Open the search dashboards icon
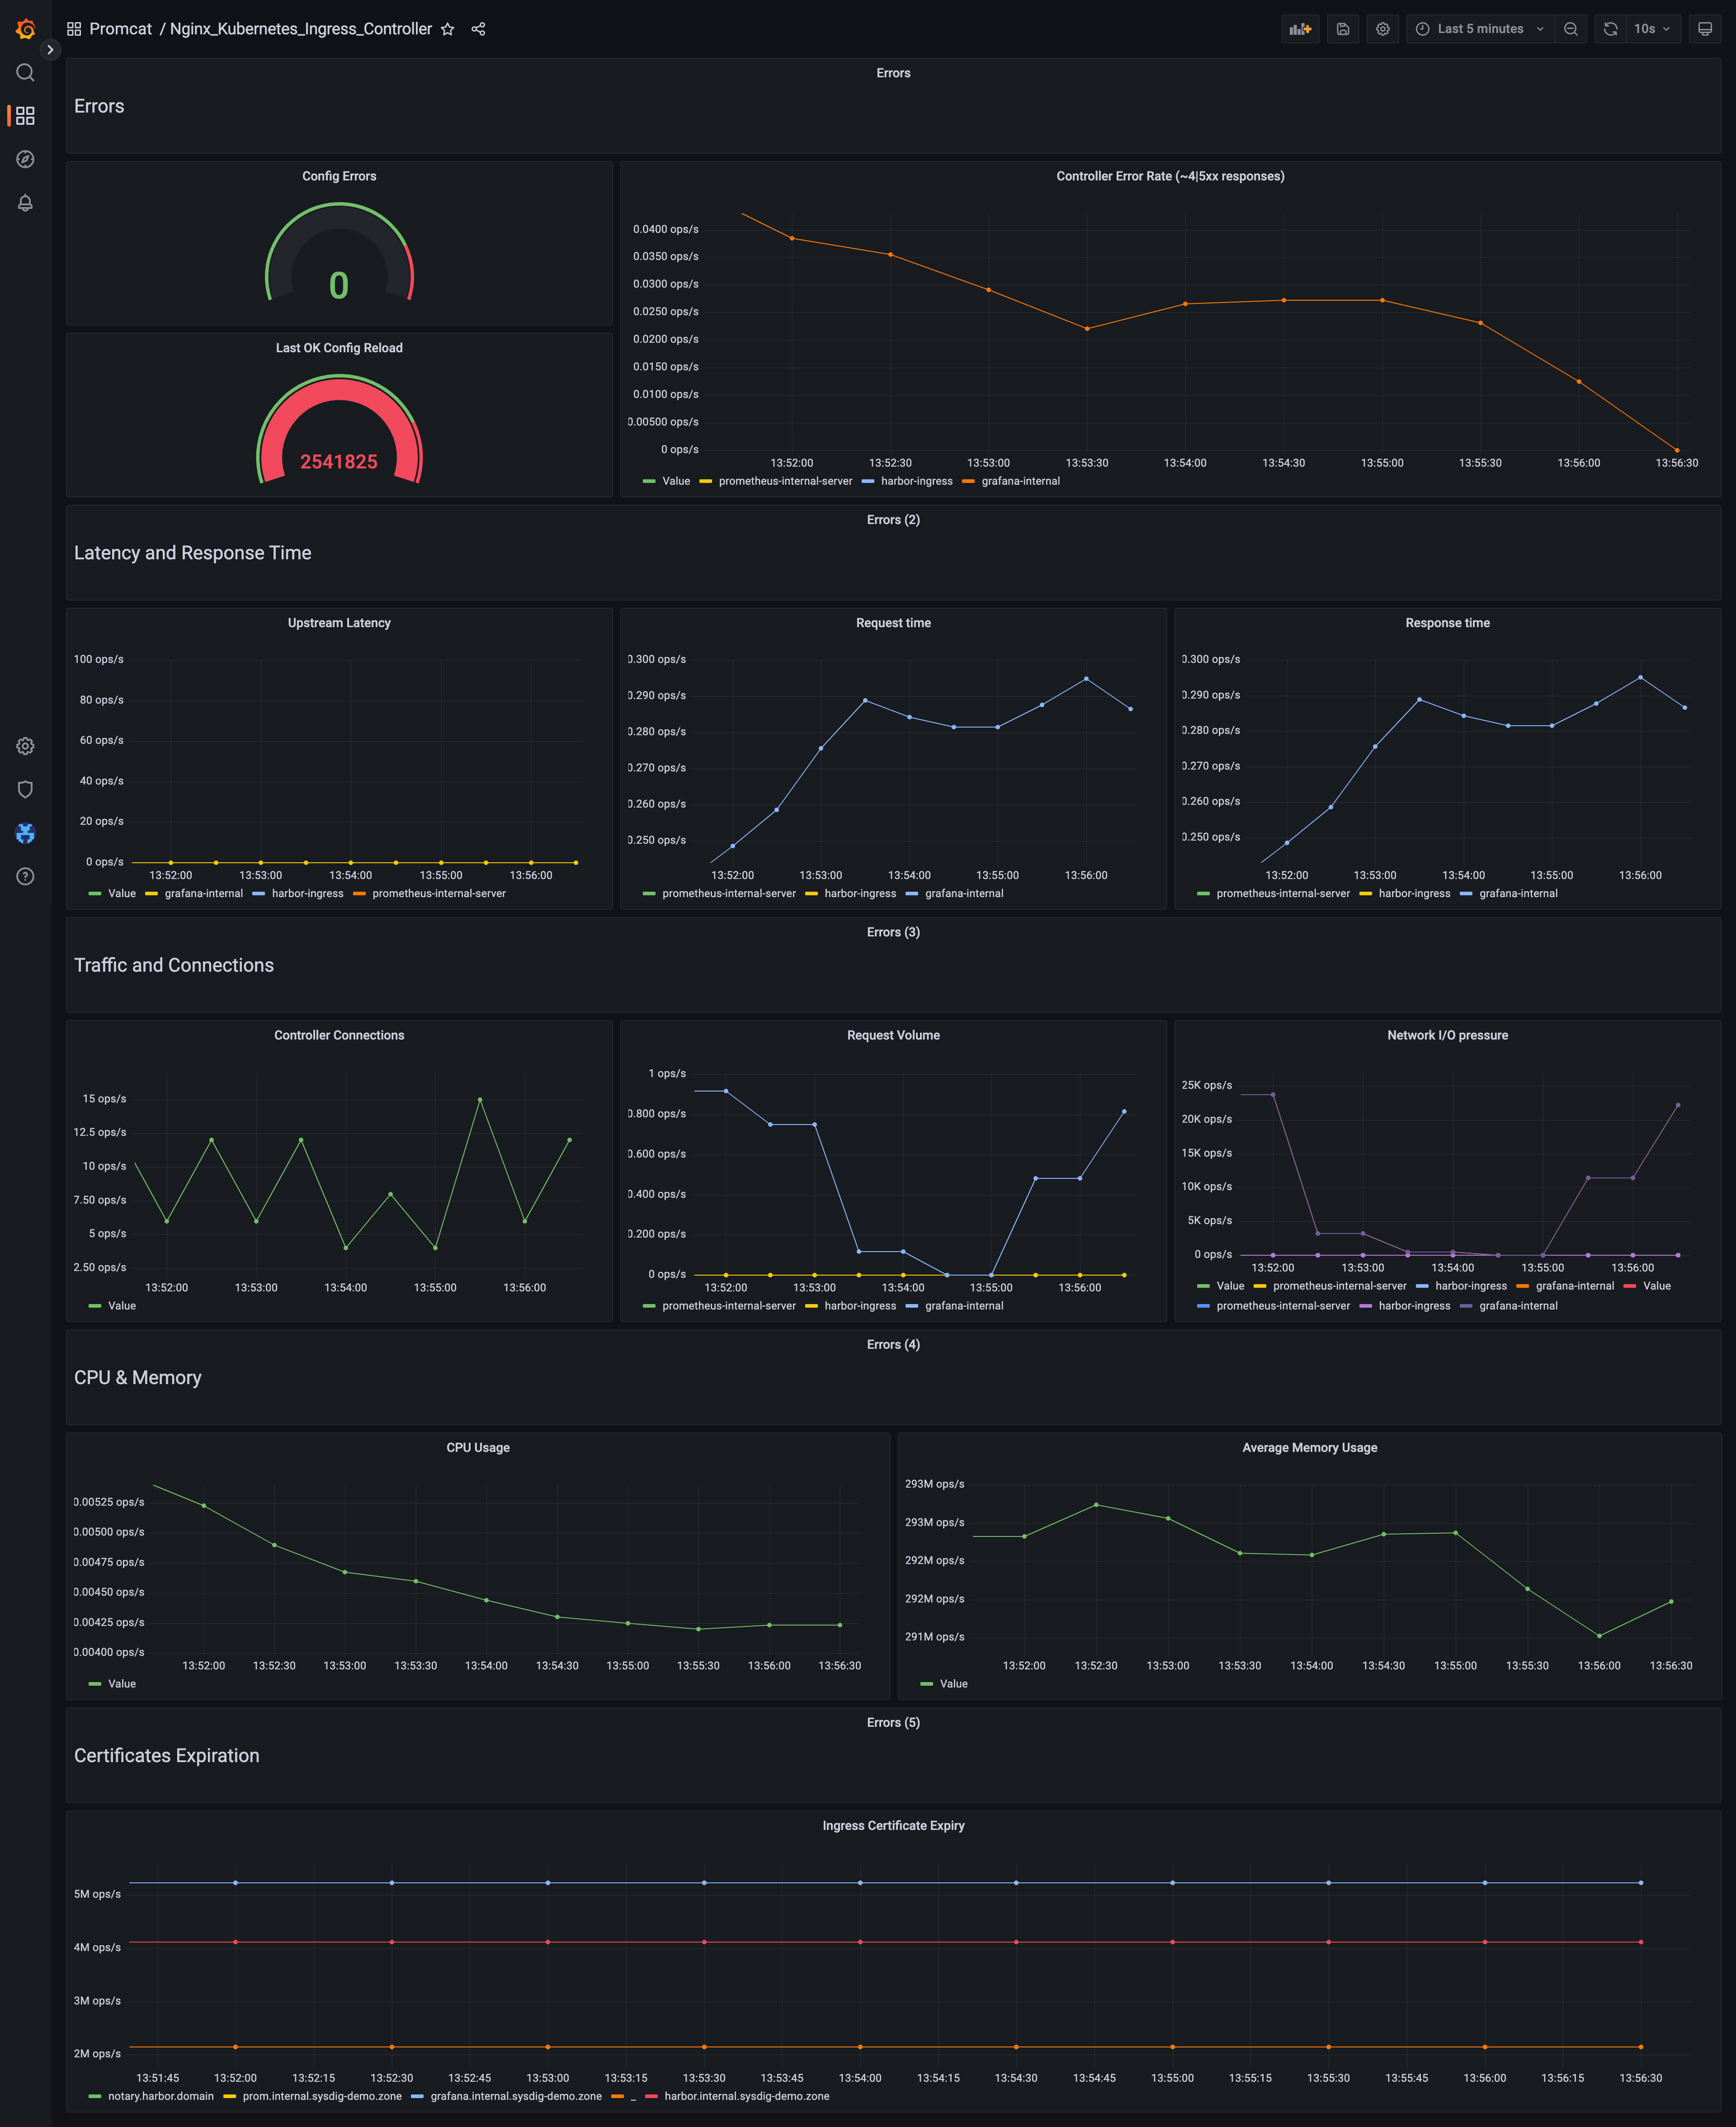The image size is (1736, 2127). (x=25, y=73)
